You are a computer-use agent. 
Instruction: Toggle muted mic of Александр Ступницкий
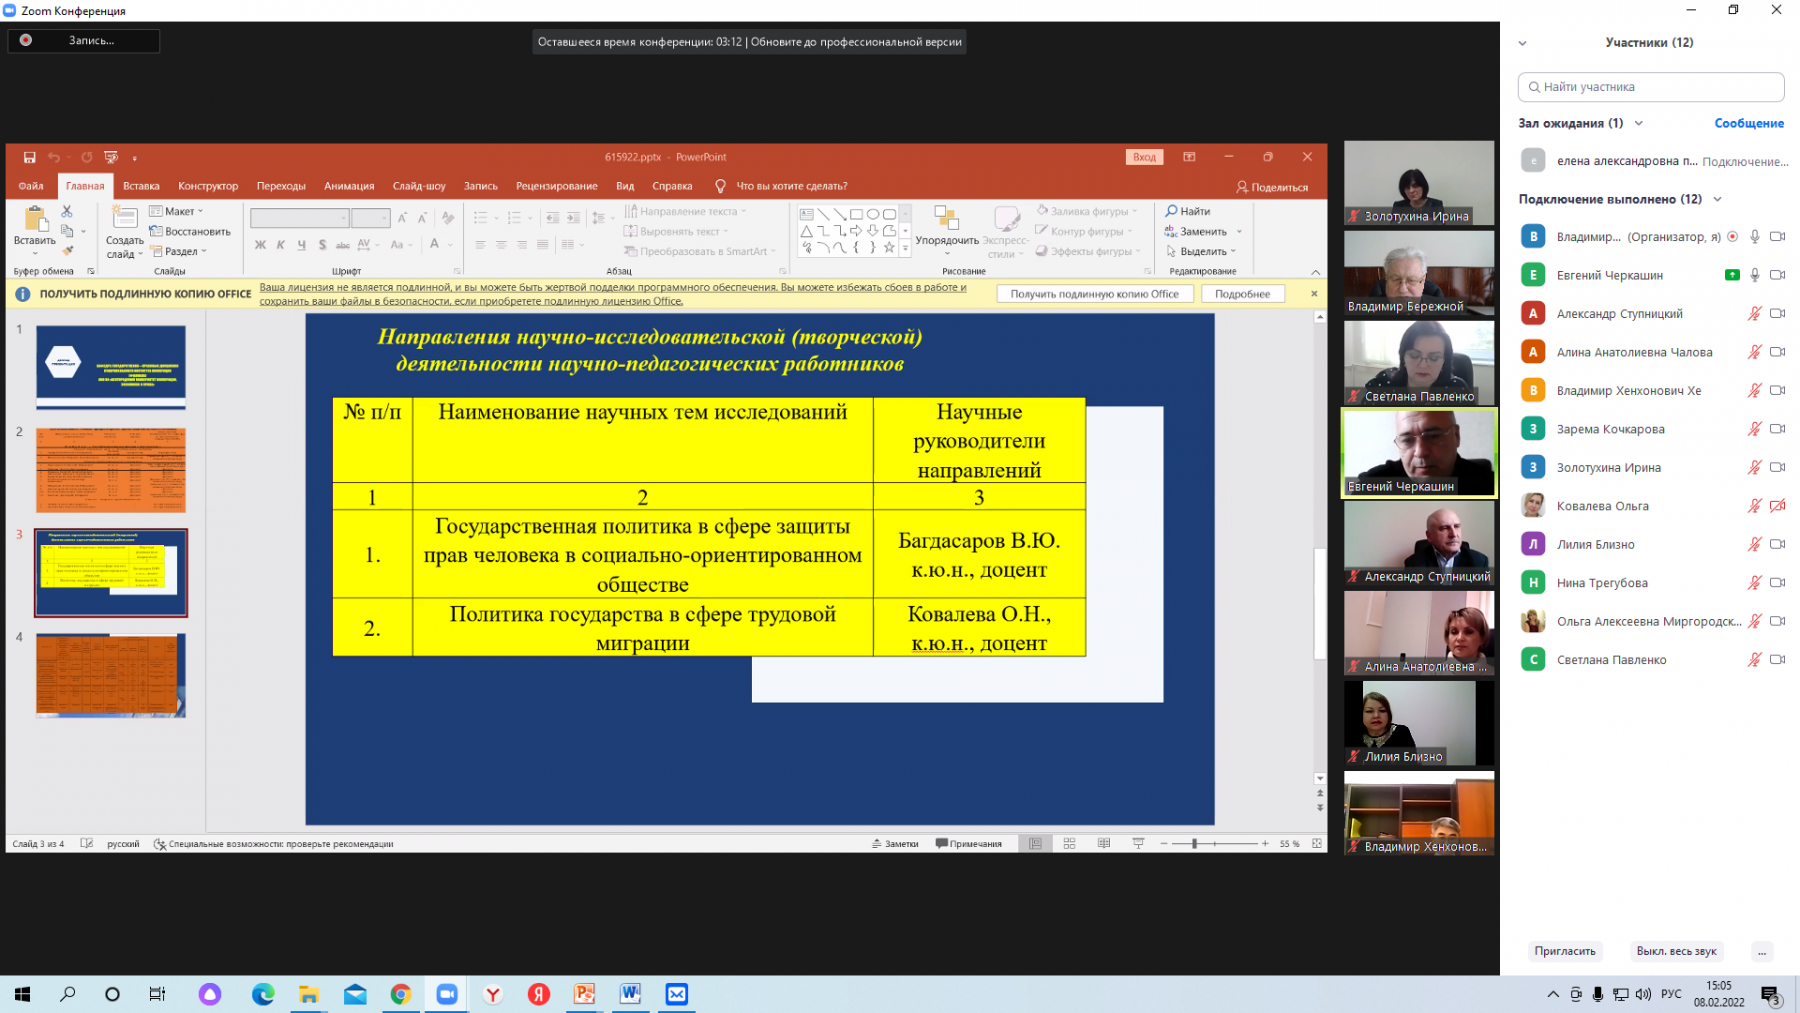pyautogui.click(x=1754, y=313)
